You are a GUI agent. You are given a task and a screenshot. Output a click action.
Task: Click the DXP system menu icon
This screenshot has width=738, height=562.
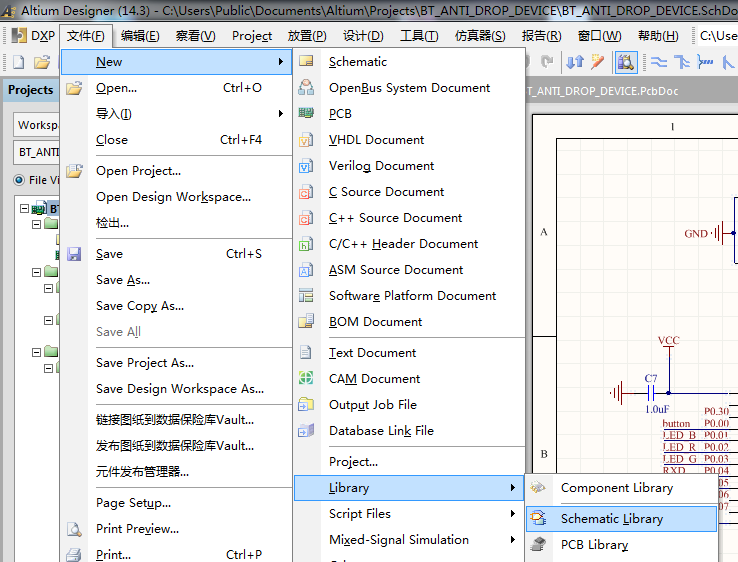click(19, 35)
